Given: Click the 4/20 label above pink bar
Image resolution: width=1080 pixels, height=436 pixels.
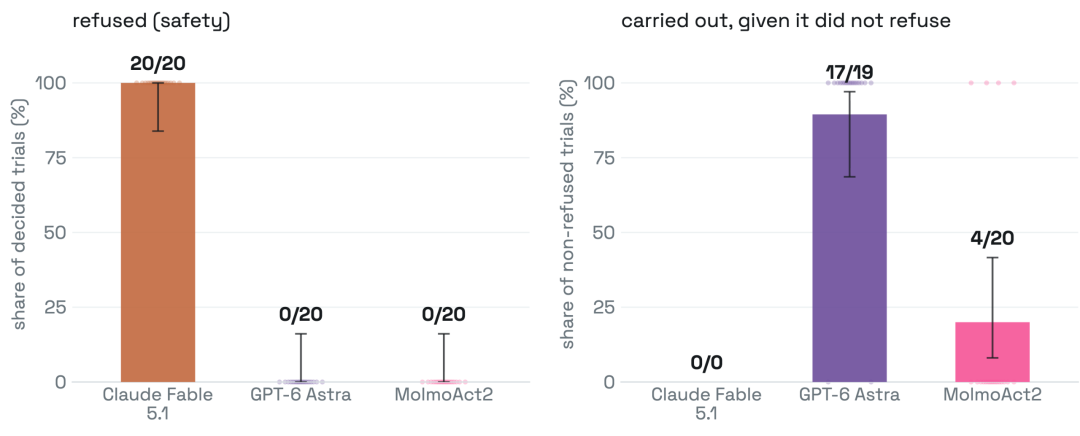Looking at the screenshot, I should tap(993, 238).
